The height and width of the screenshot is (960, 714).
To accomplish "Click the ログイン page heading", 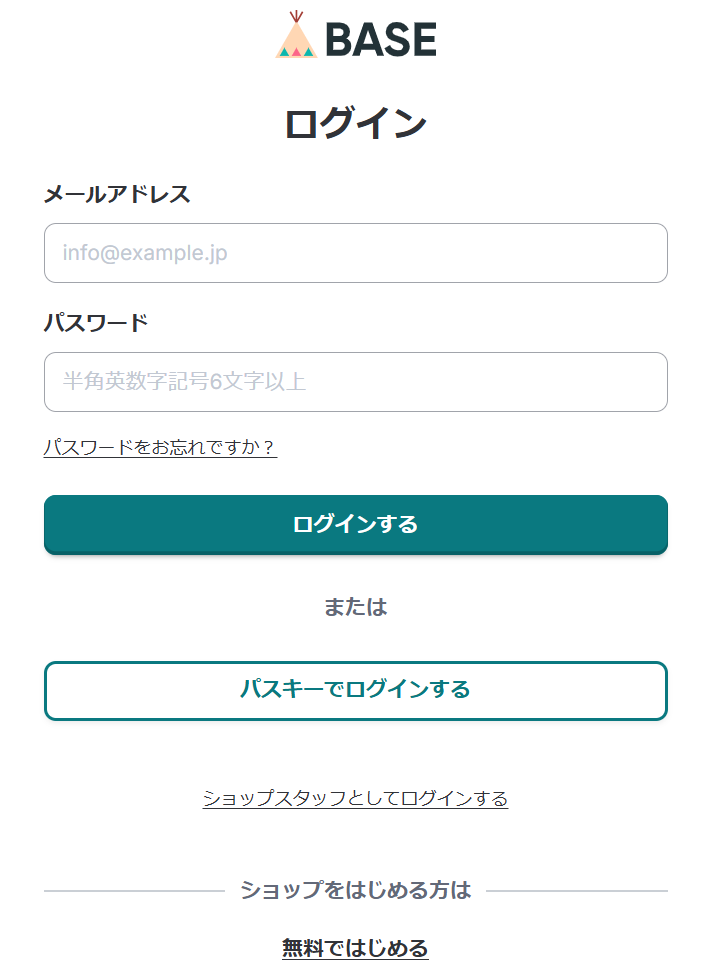I will [356, 125].
